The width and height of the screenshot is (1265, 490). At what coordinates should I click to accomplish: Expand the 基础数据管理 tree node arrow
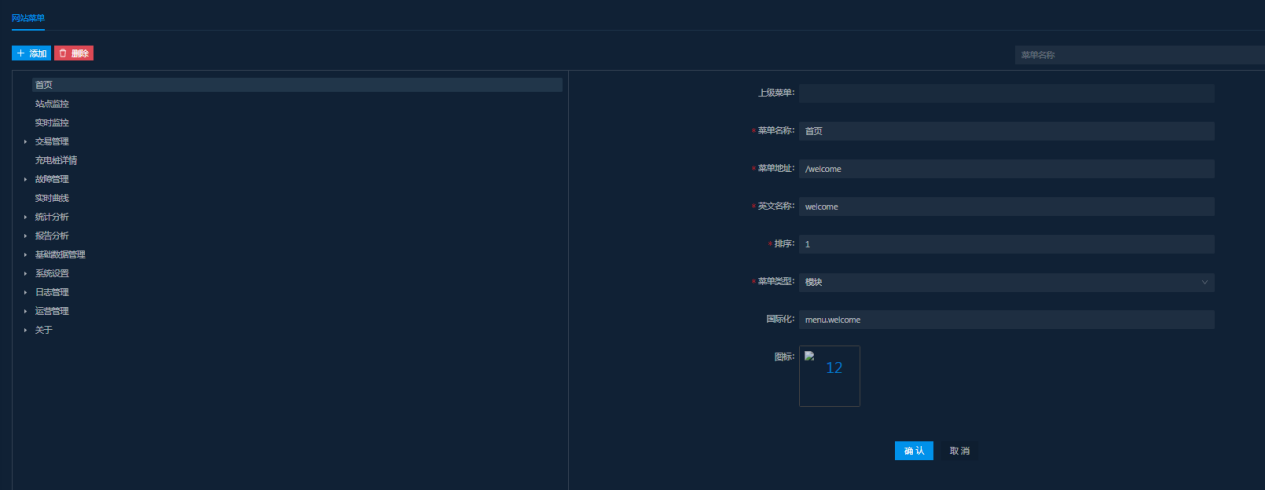[x=26, y=255]
